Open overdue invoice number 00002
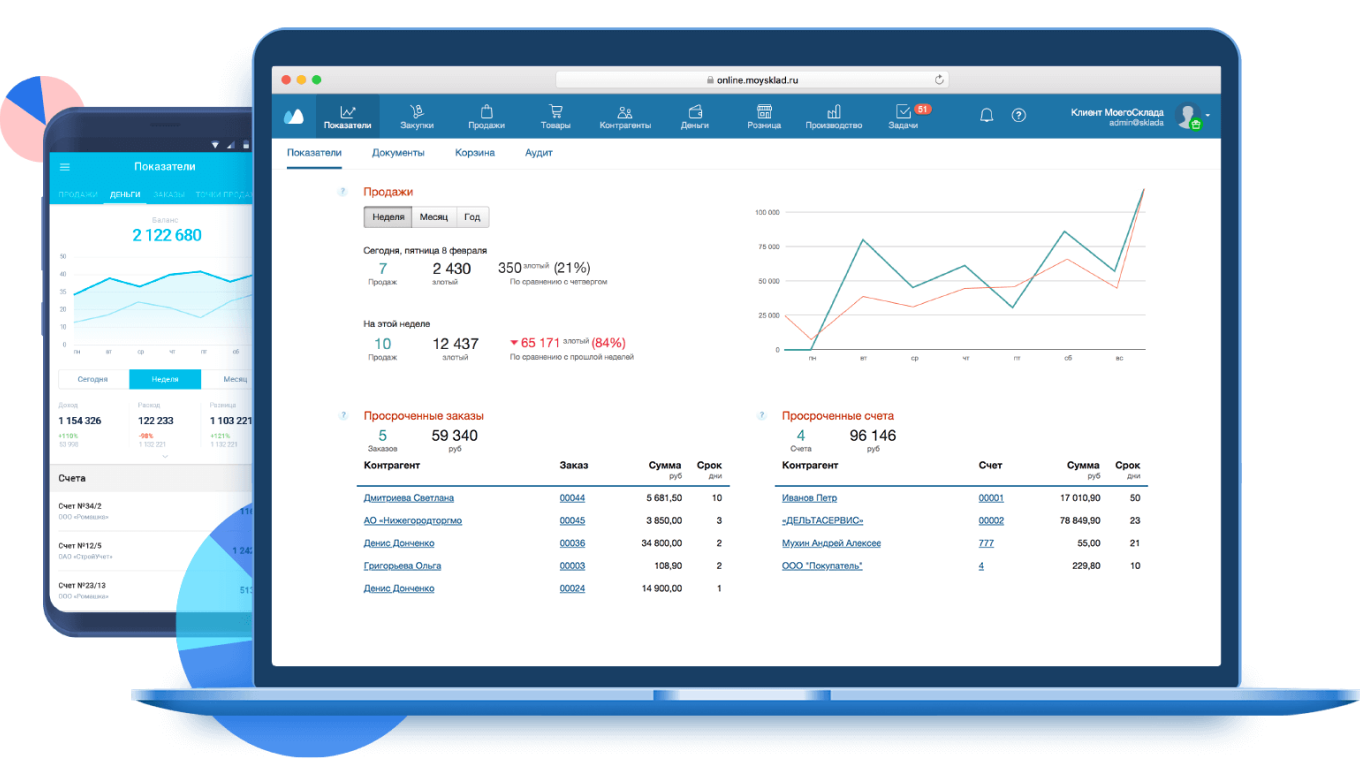1360x774 pixels. pyautogui.click(x=990, y=521)
